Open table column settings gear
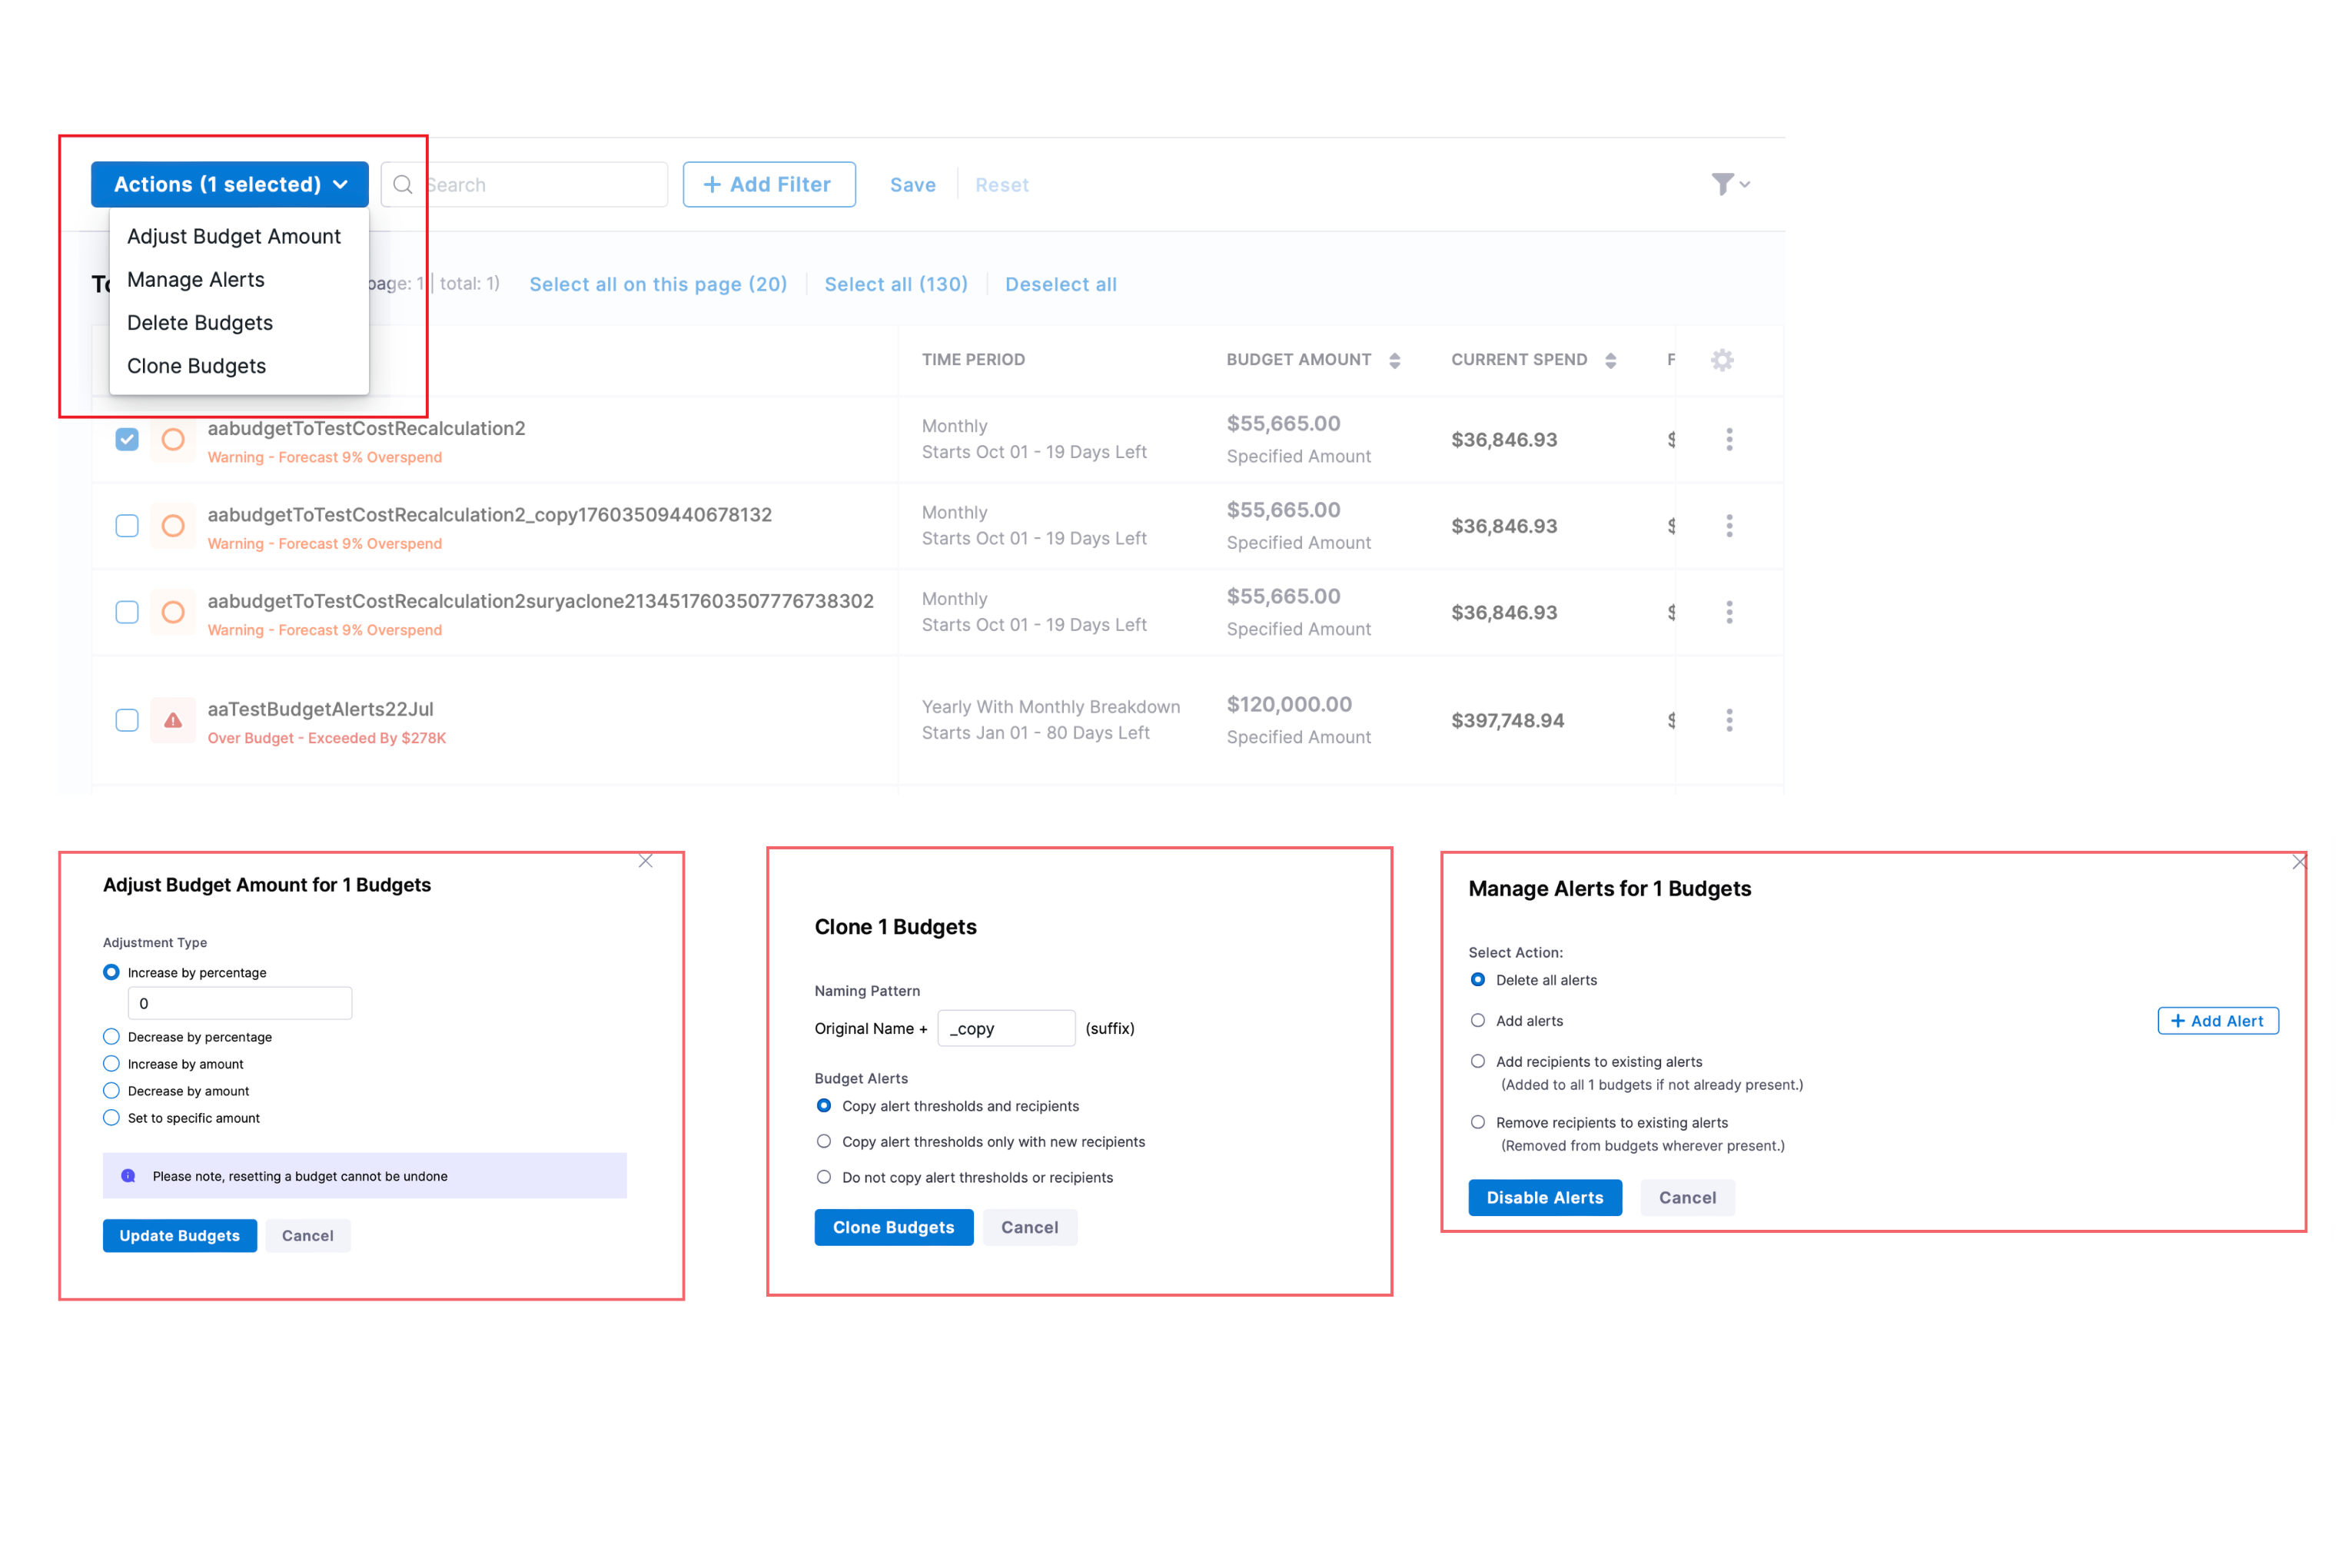 pos(1722,360)
